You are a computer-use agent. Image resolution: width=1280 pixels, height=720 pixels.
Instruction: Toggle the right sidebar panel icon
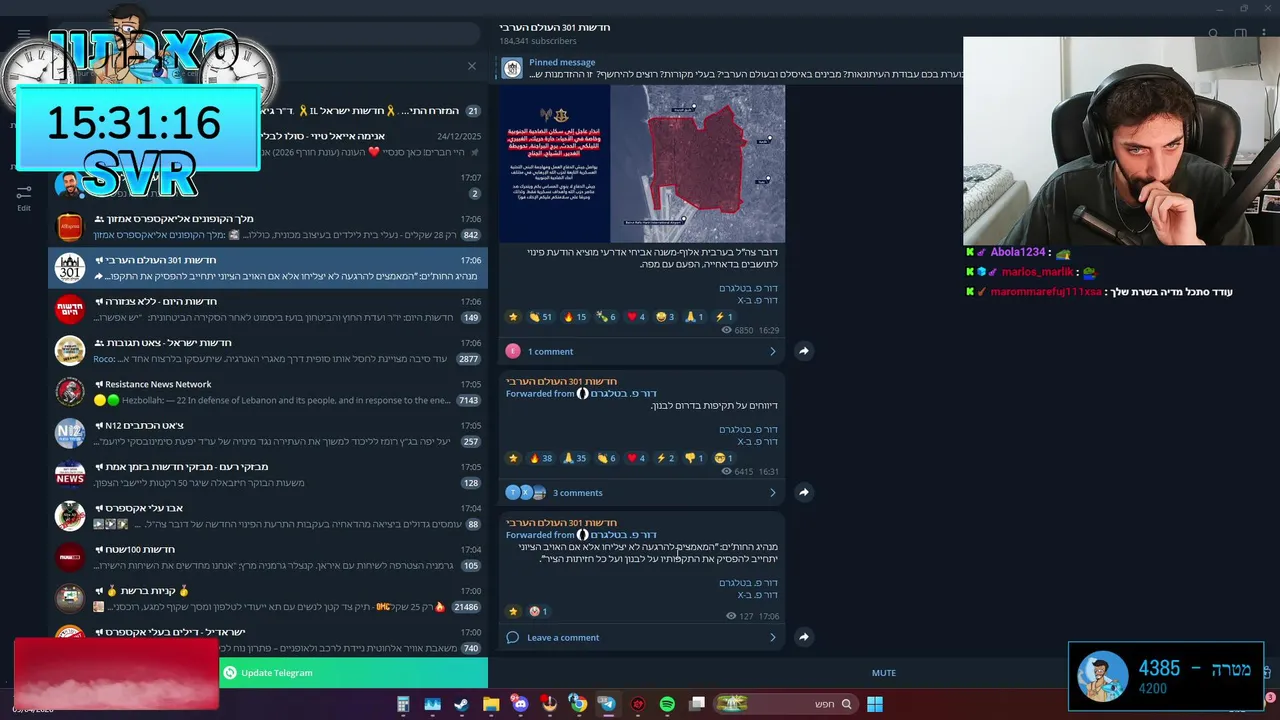(x=1240, y=34)
